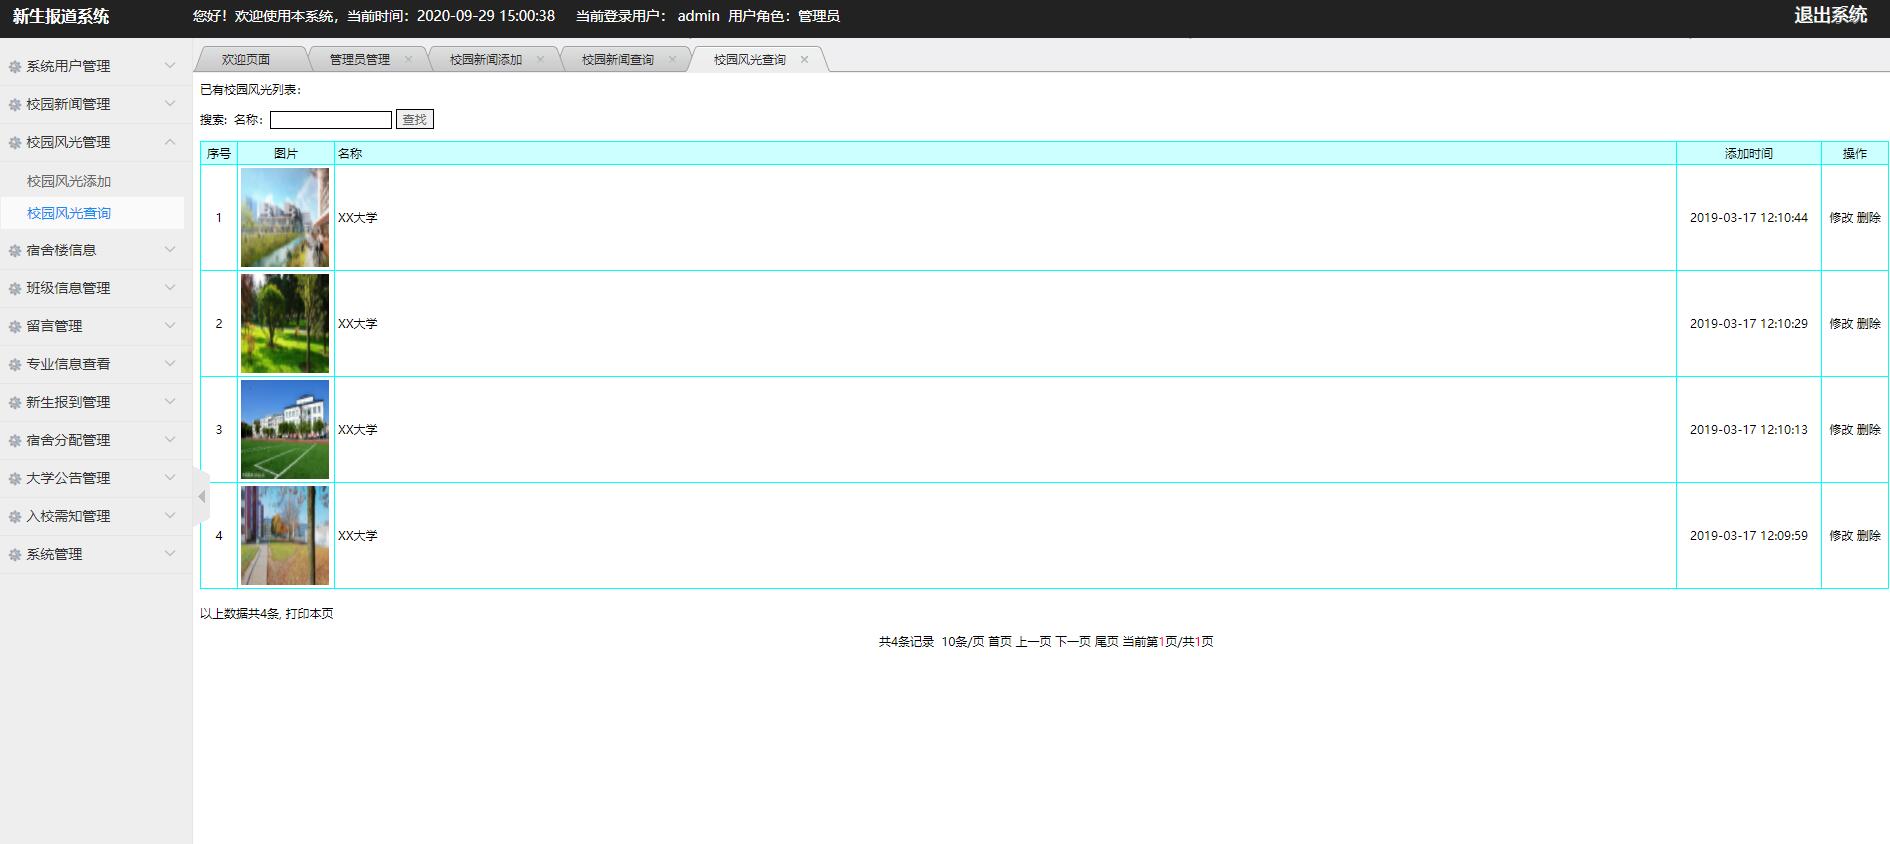The width and height of the screenshot is (1890, 844).
Task: Go to 上一页 in pagination
Action: [x=1034, y=642]
